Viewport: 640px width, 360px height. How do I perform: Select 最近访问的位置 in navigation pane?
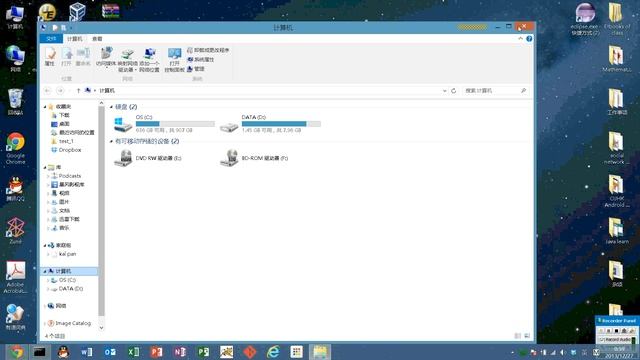coord(73,133)
